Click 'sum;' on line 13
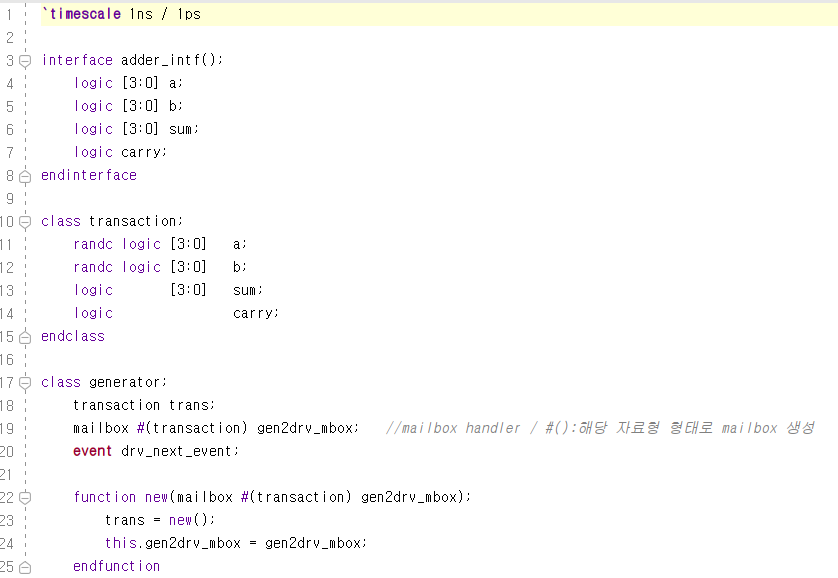This screenshot has height=578, width=838. pos(247,290)
